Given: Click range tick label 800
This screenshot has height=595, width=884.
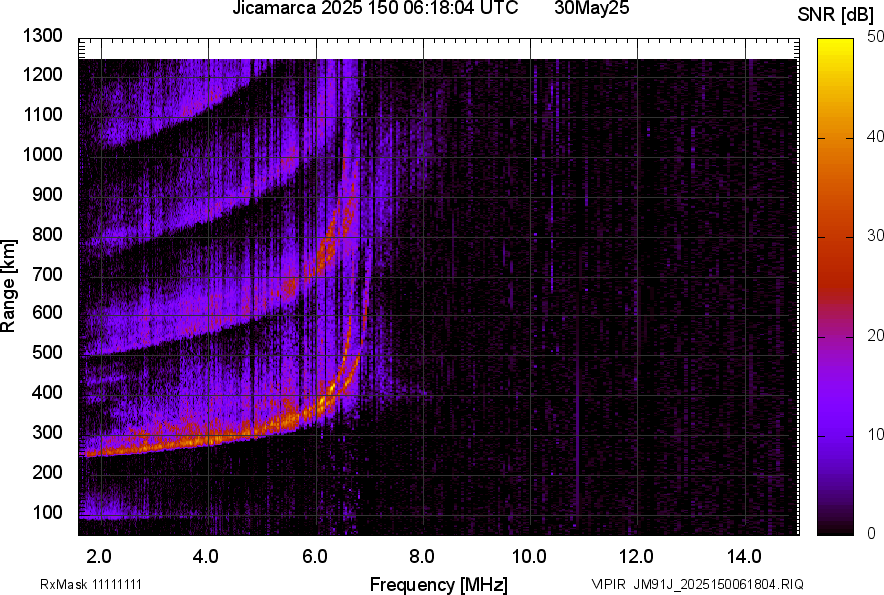Looking at the screenshot, I should tap(47, 234).
